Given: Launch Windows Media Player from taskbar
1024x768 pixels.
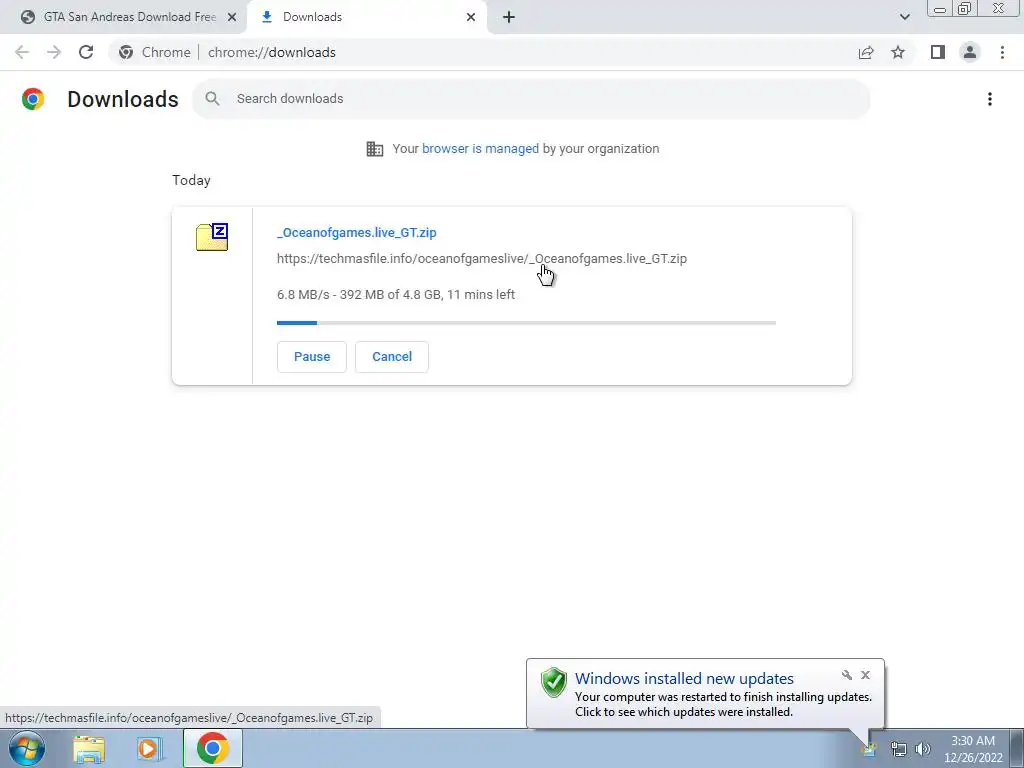Looking at the screenshot, I should tap(148, 748).
